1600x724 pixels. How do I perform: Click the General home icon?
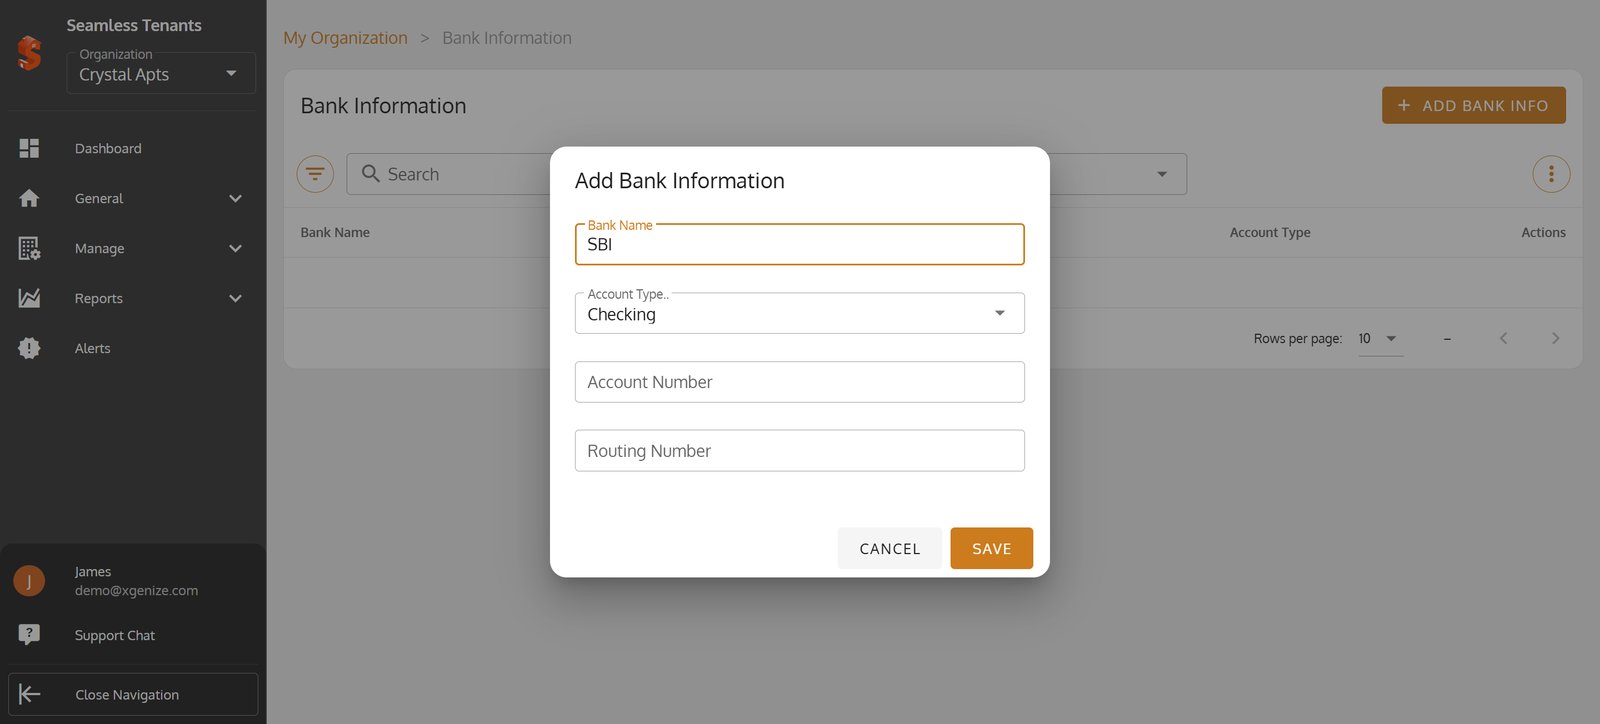(29, 198)
